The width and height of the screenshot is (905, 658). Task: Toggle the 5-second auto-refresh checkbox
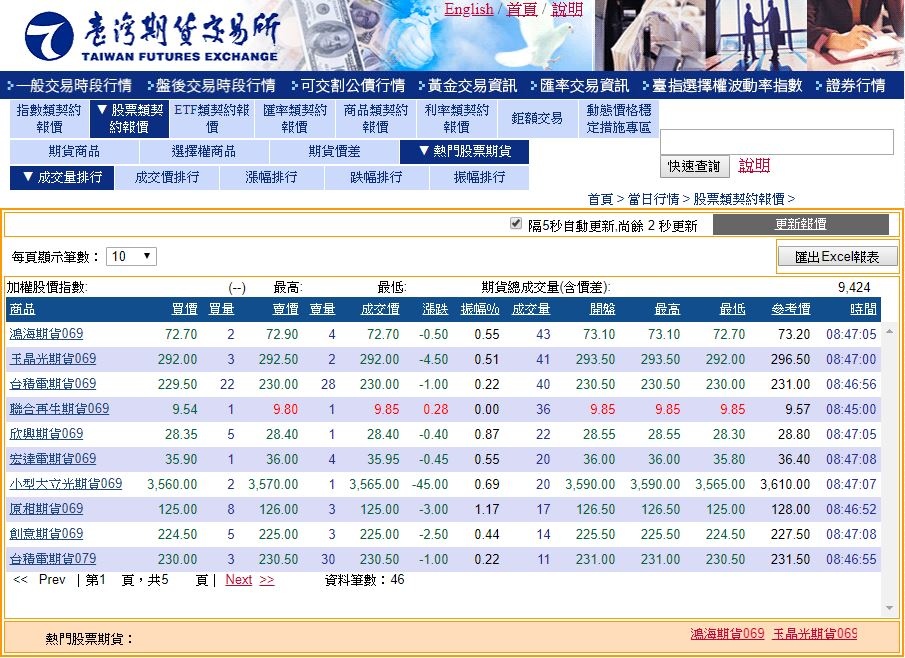[516, 223]
